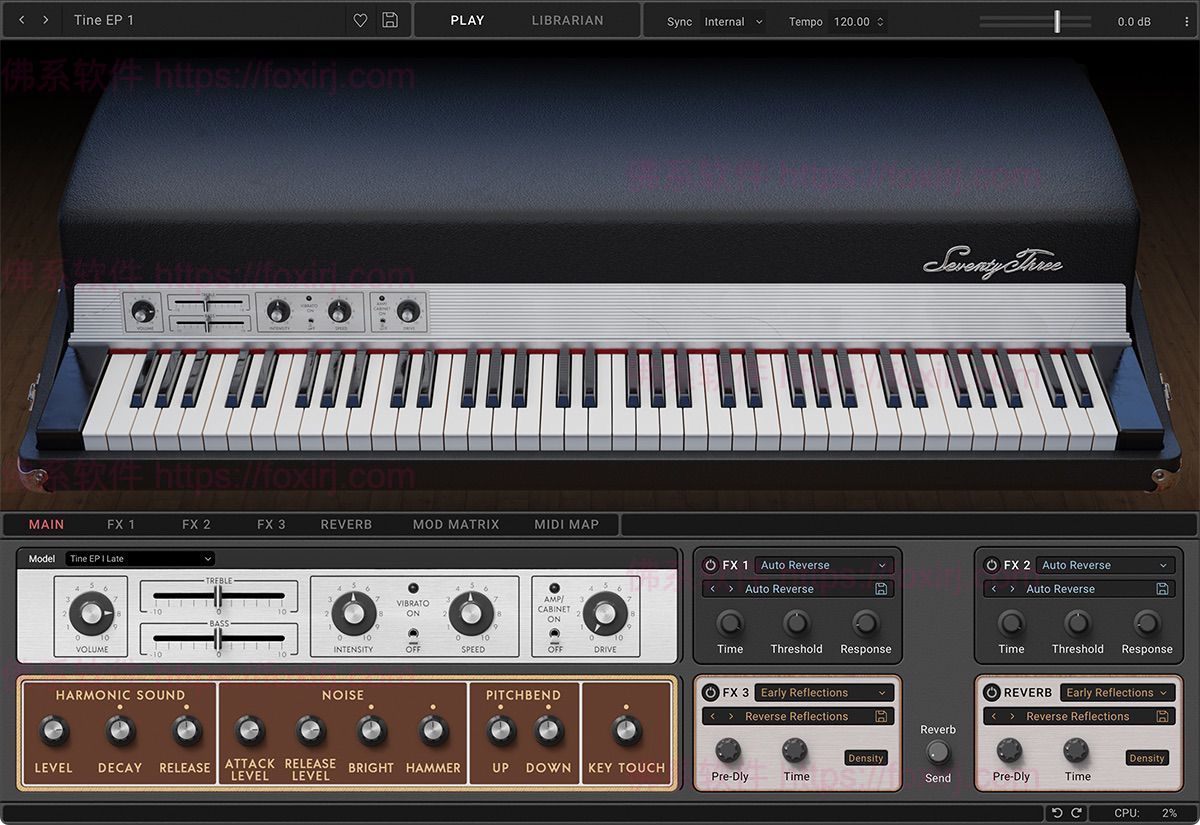Save the current preset using the disk icon

390,20
